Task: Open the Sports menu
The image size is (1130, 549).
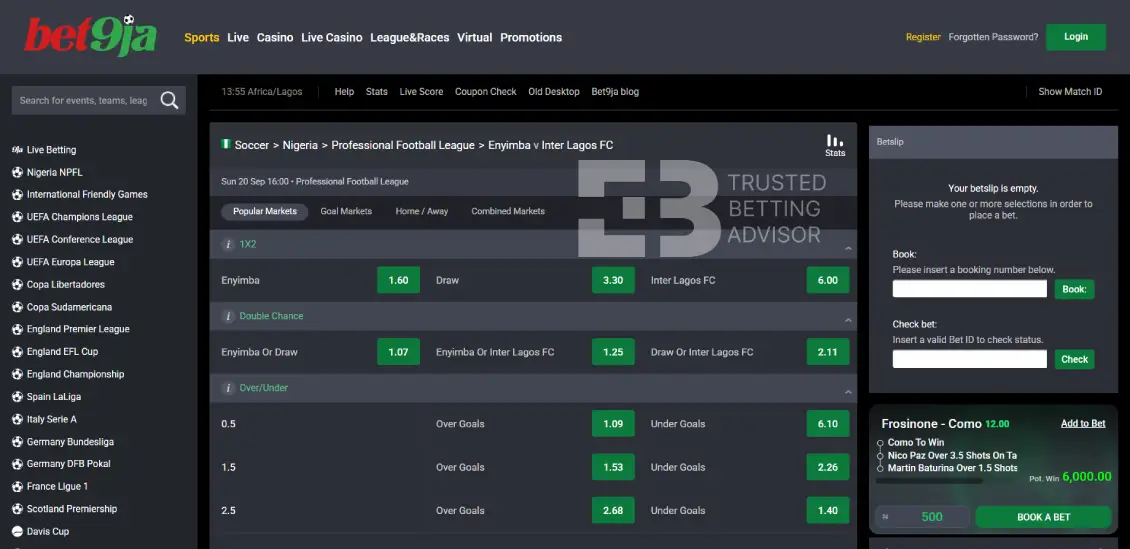Action: pyautogui.click(x=202, y=37)
